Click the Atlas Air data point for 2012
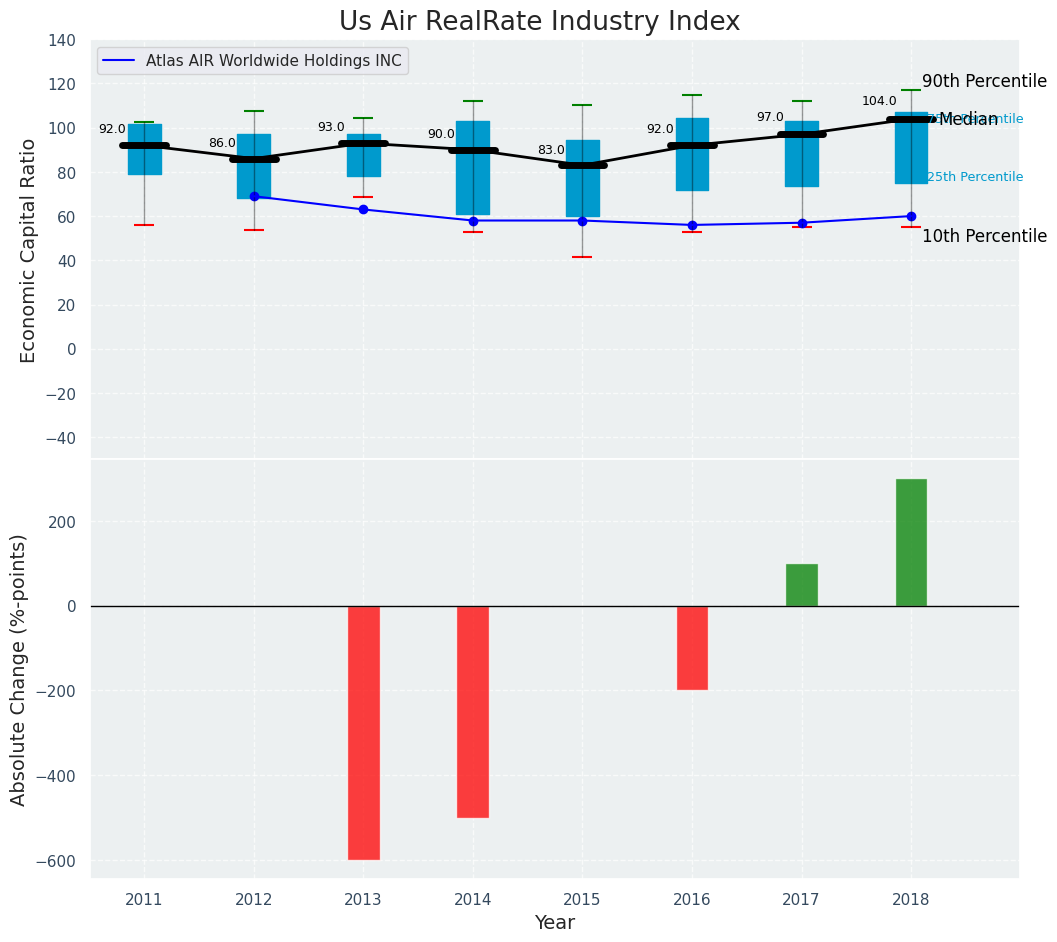This screenshot has width=1057, height=942. 254,196
